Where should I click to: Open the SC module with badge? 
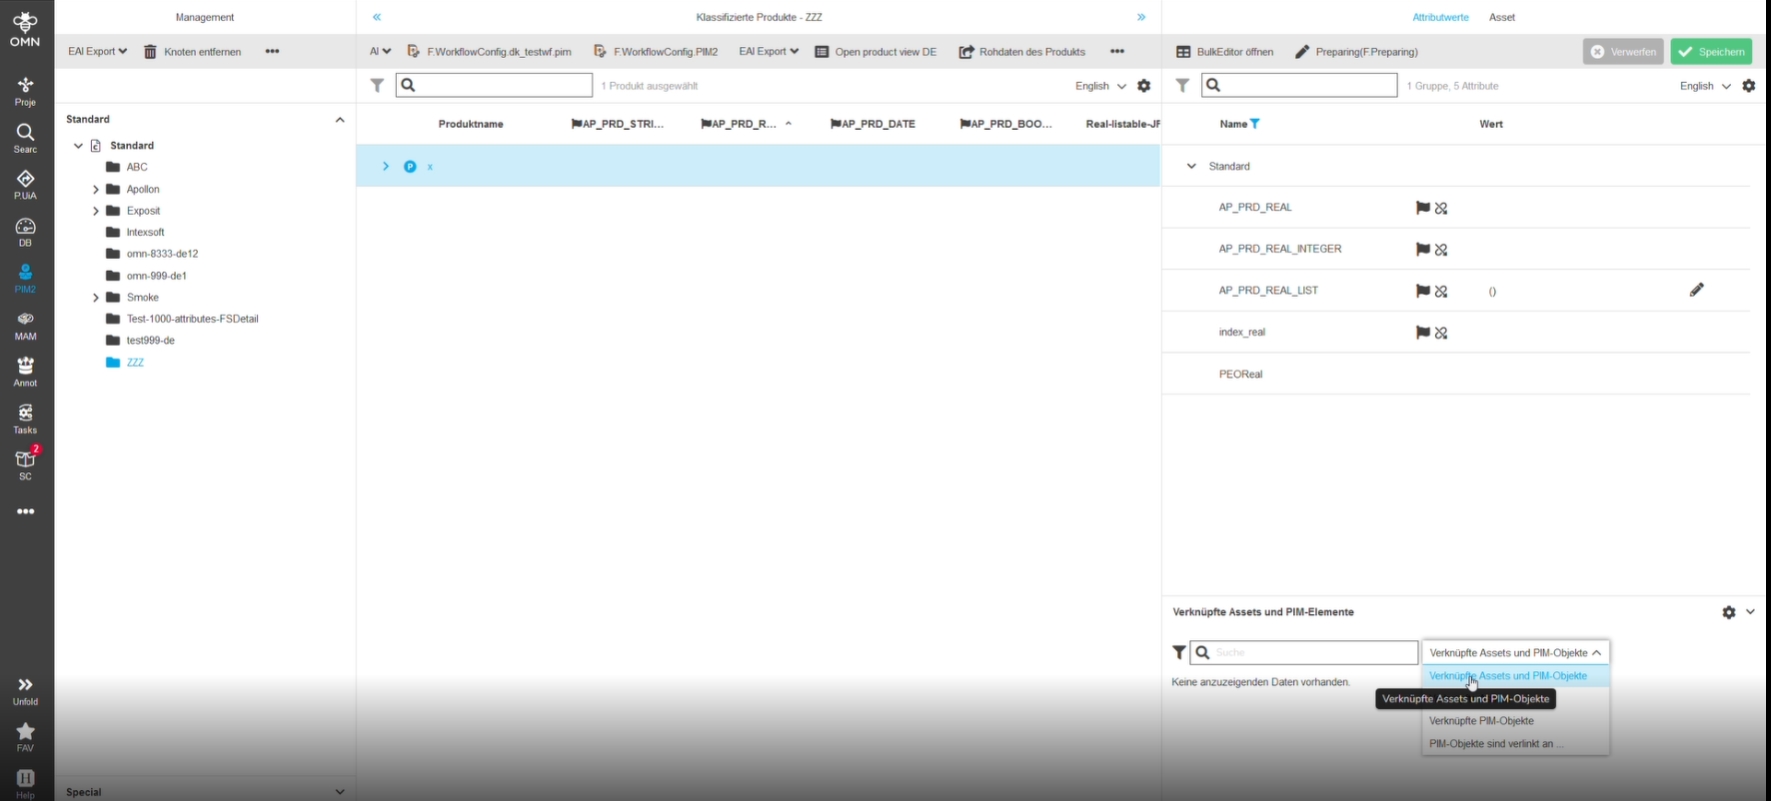point(25,465)
